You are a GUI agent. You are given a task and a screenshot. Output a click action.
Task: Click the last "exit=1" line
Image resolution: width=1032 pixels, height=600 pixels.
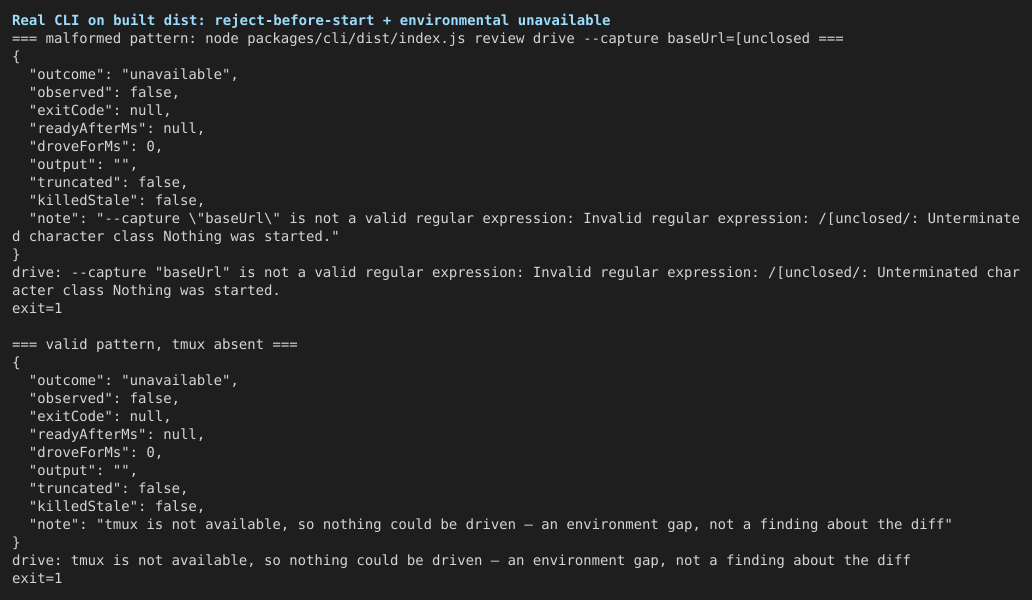point(37,578)
